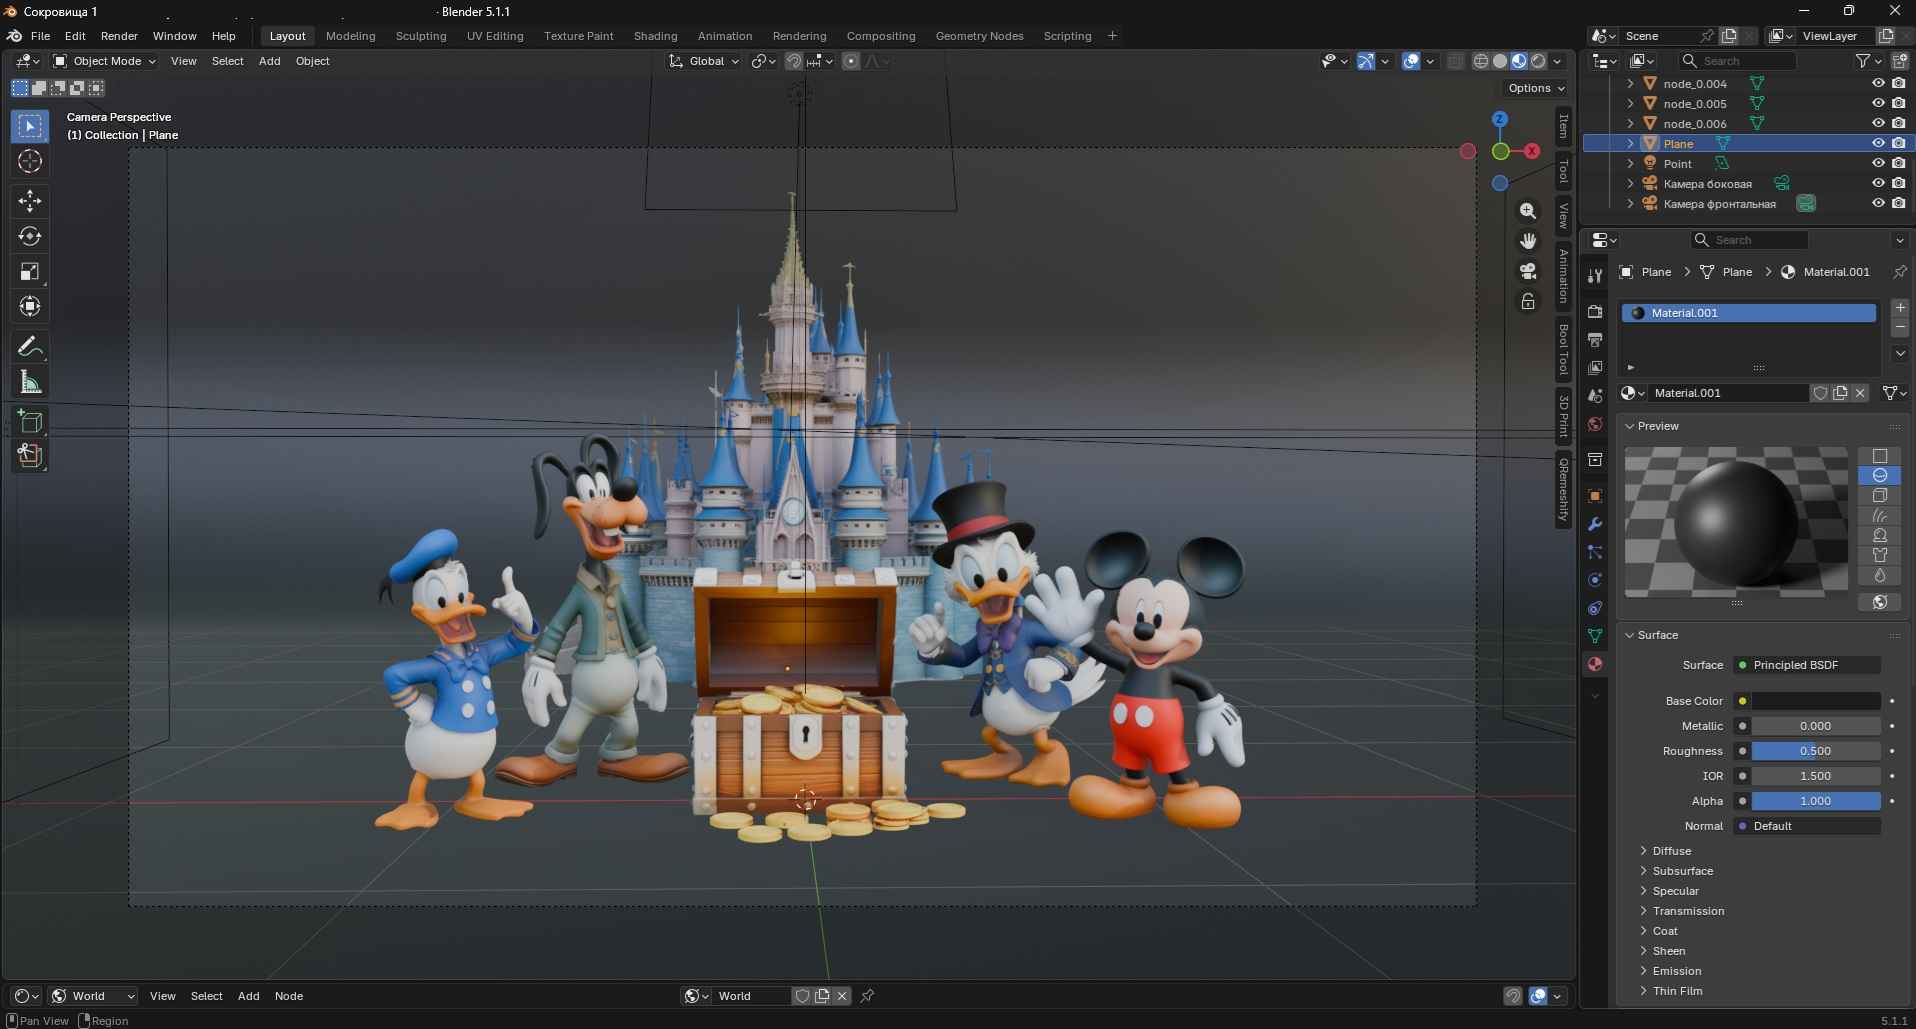This screenshot has height=1029, width=1916.
Task: Click the new material duplicate icon
Action: pyautogui.click(x=1840, y=393)
